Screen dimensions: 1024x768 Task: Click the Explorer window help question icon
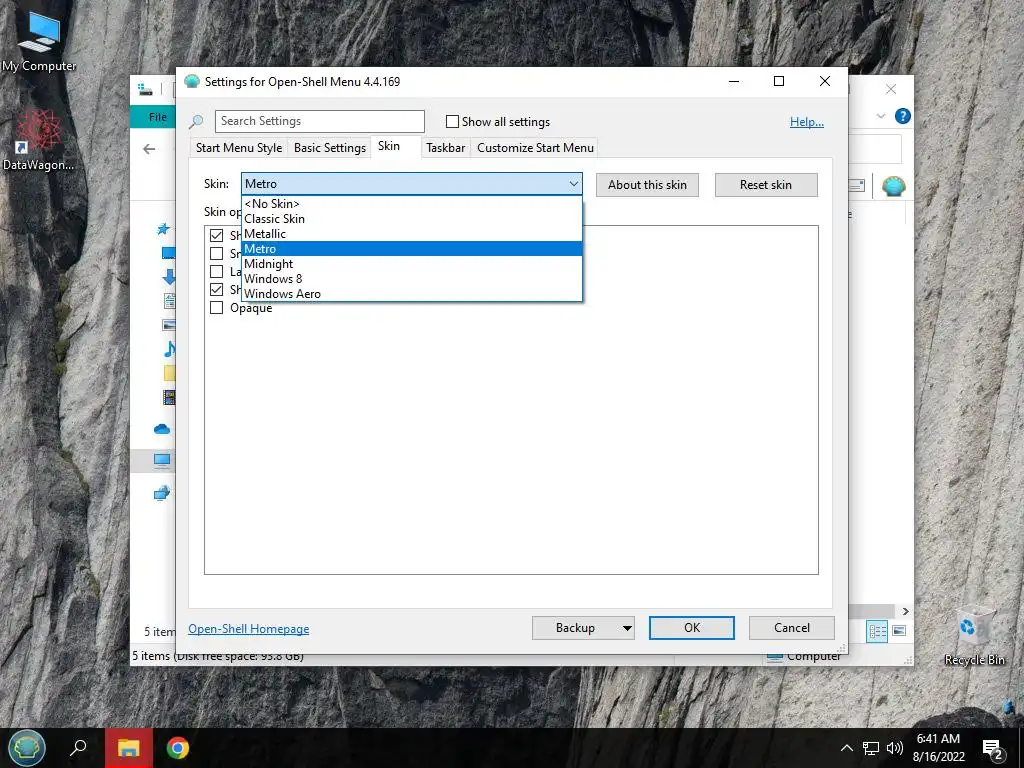(903, 116)
